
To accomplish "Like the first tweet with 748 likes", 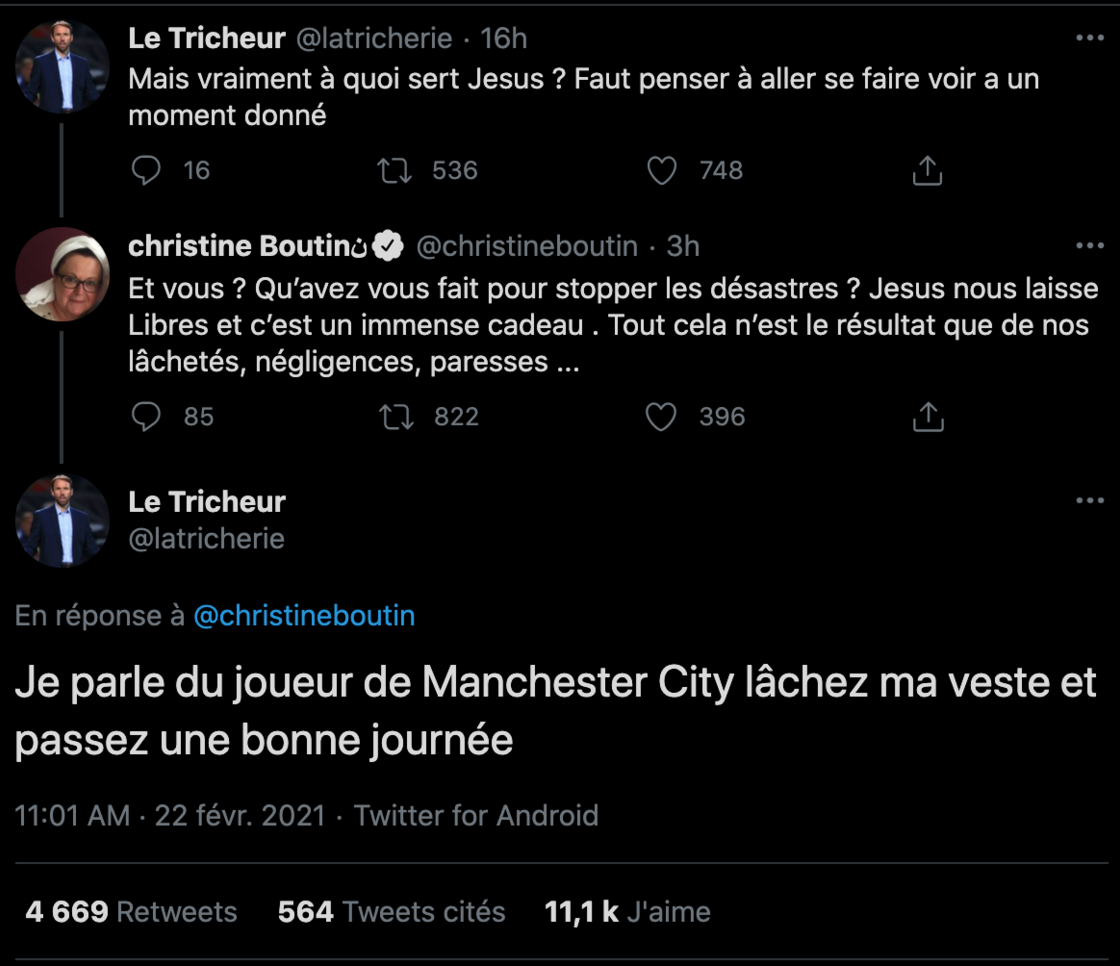I will click(662, 171).
